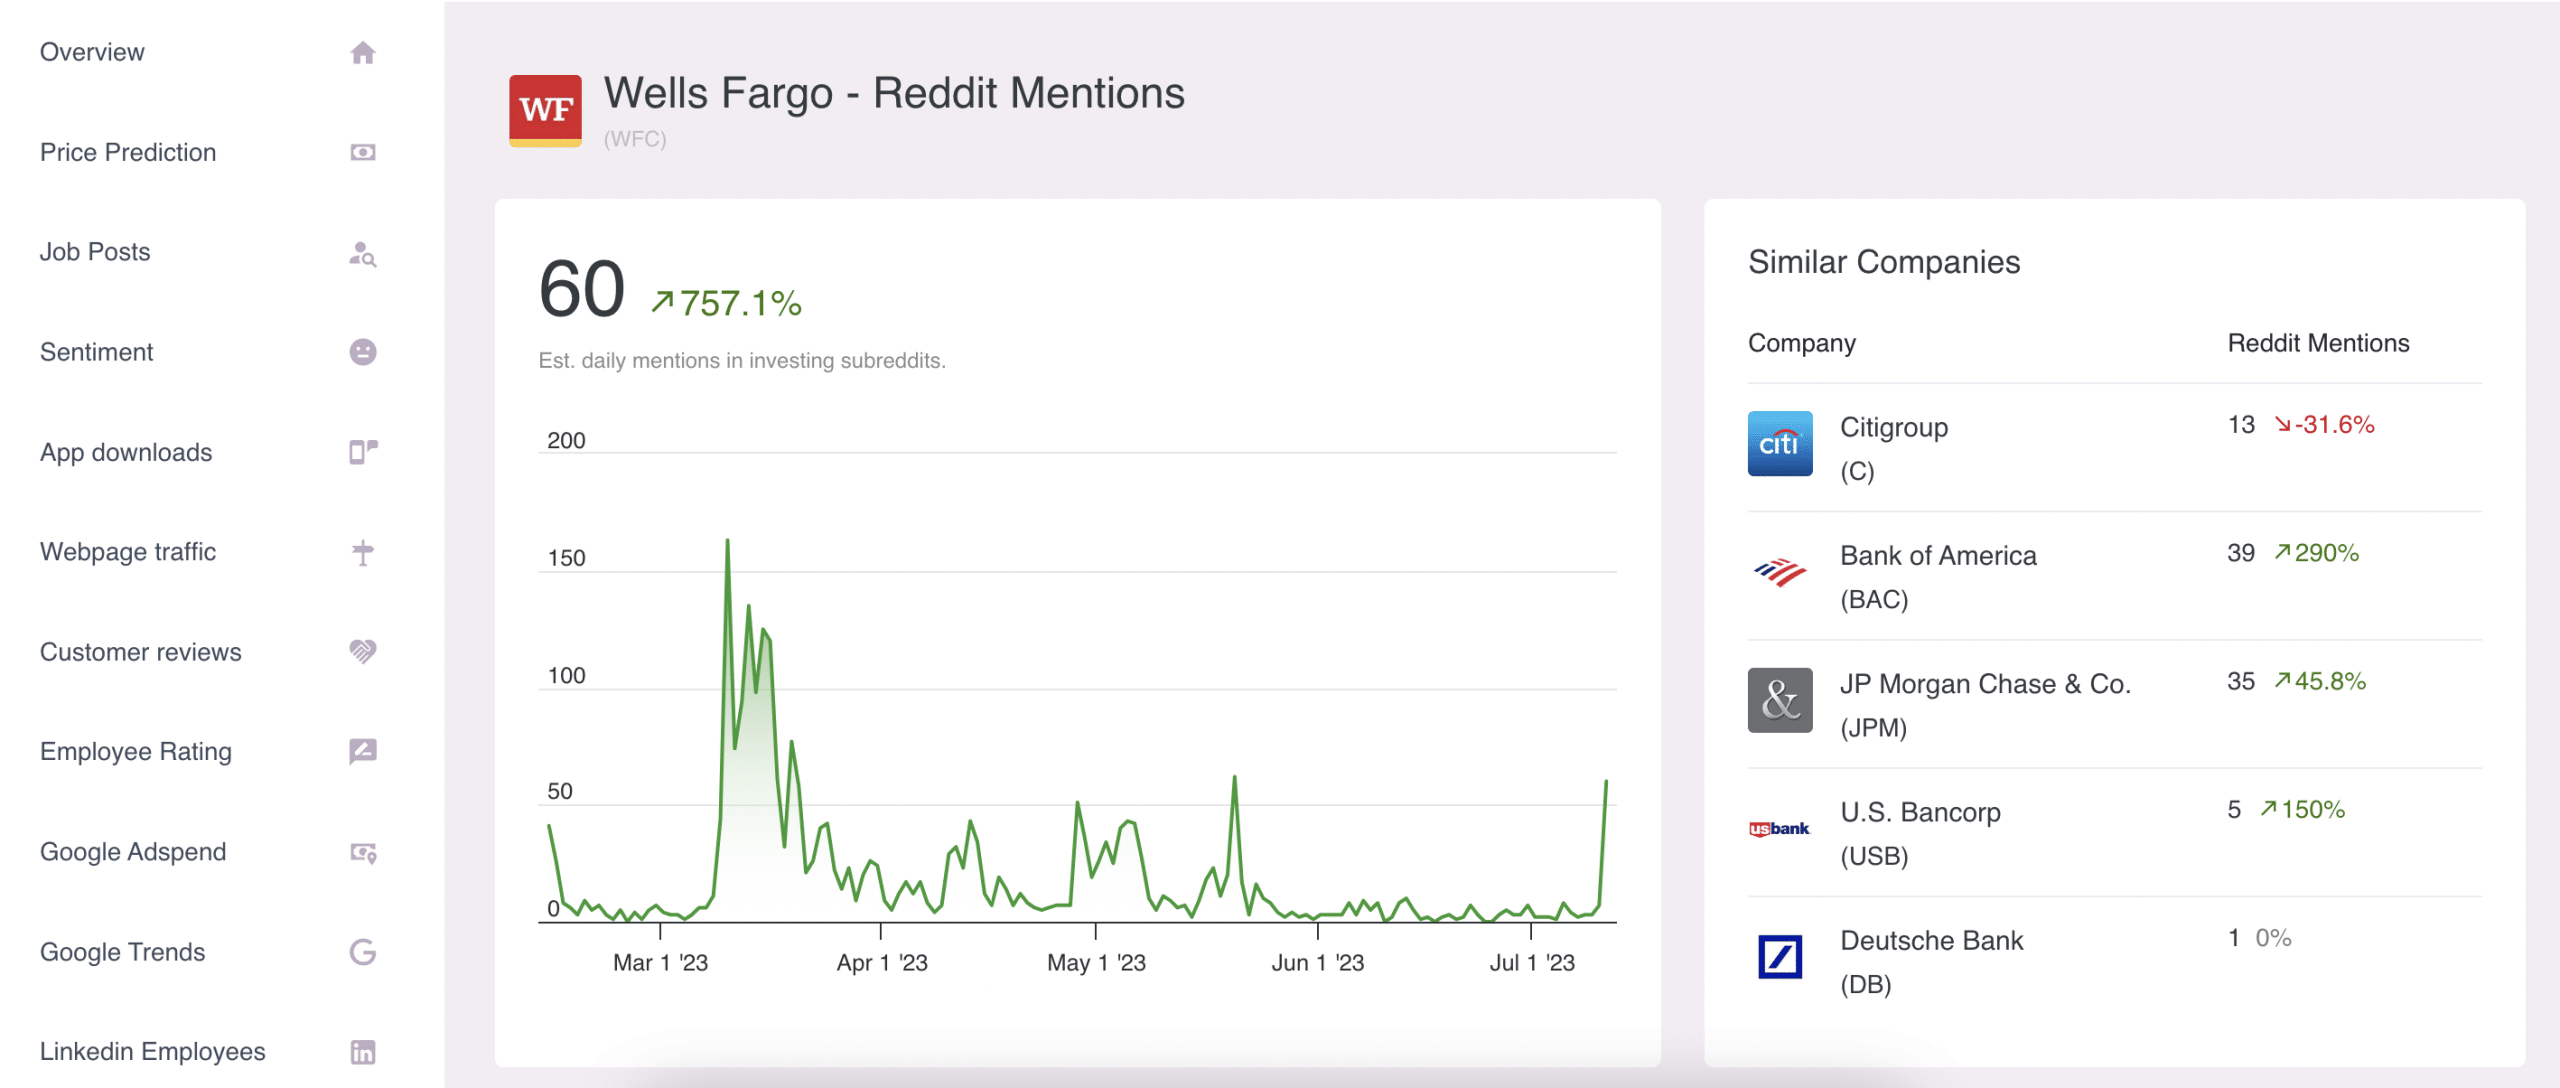The height and width of the screenshot is (1088, 2560).
Task: Open the Overview sidebar item
Action: (x=92, y=52)
